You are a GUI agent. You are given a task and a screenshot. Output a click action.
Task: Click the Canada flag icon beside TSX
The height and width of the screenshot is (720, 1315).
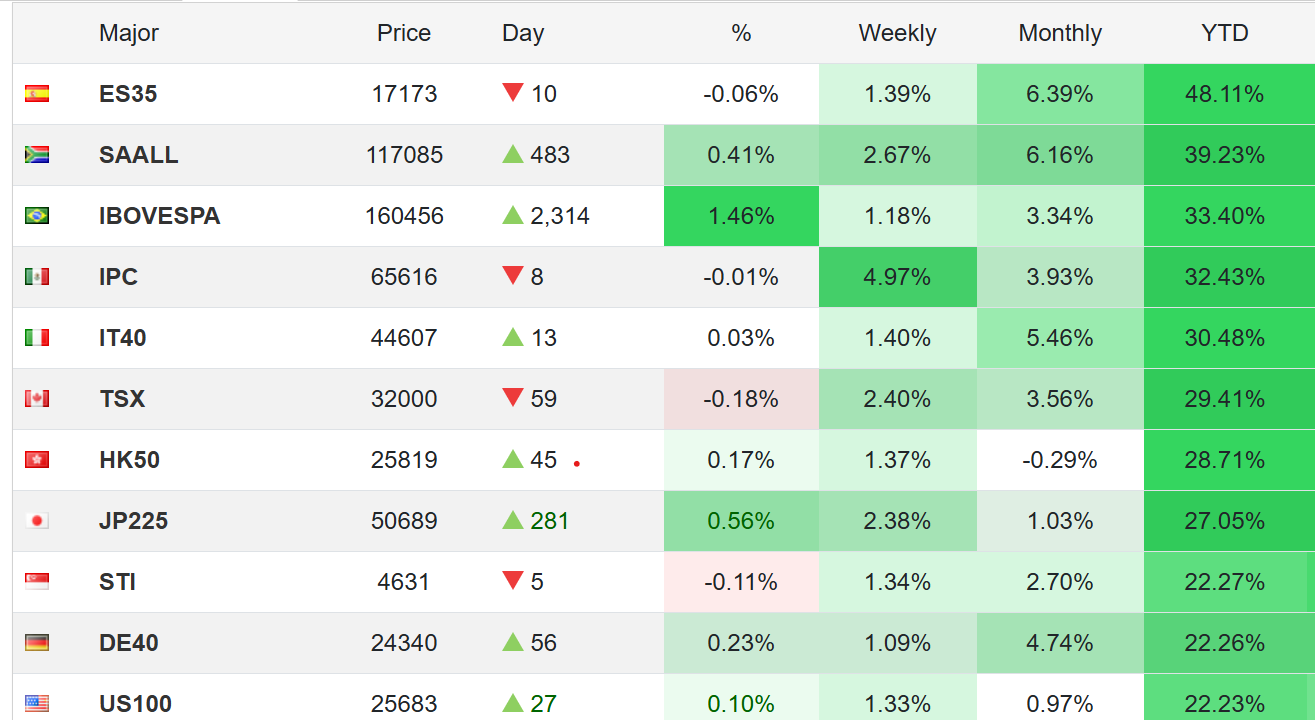37,399
